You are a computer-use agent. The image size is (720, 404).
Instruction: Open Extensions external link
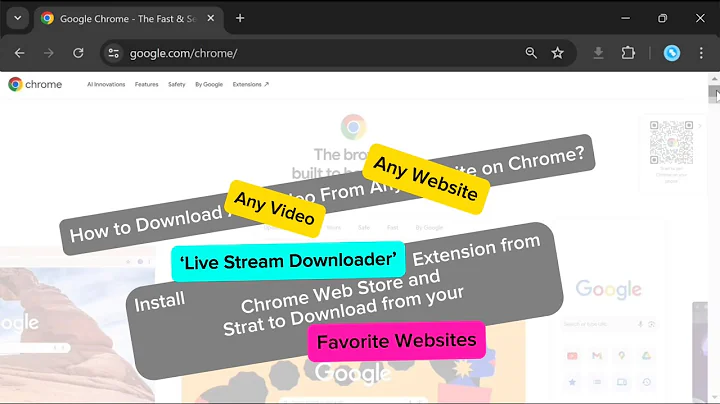point(251,84)
